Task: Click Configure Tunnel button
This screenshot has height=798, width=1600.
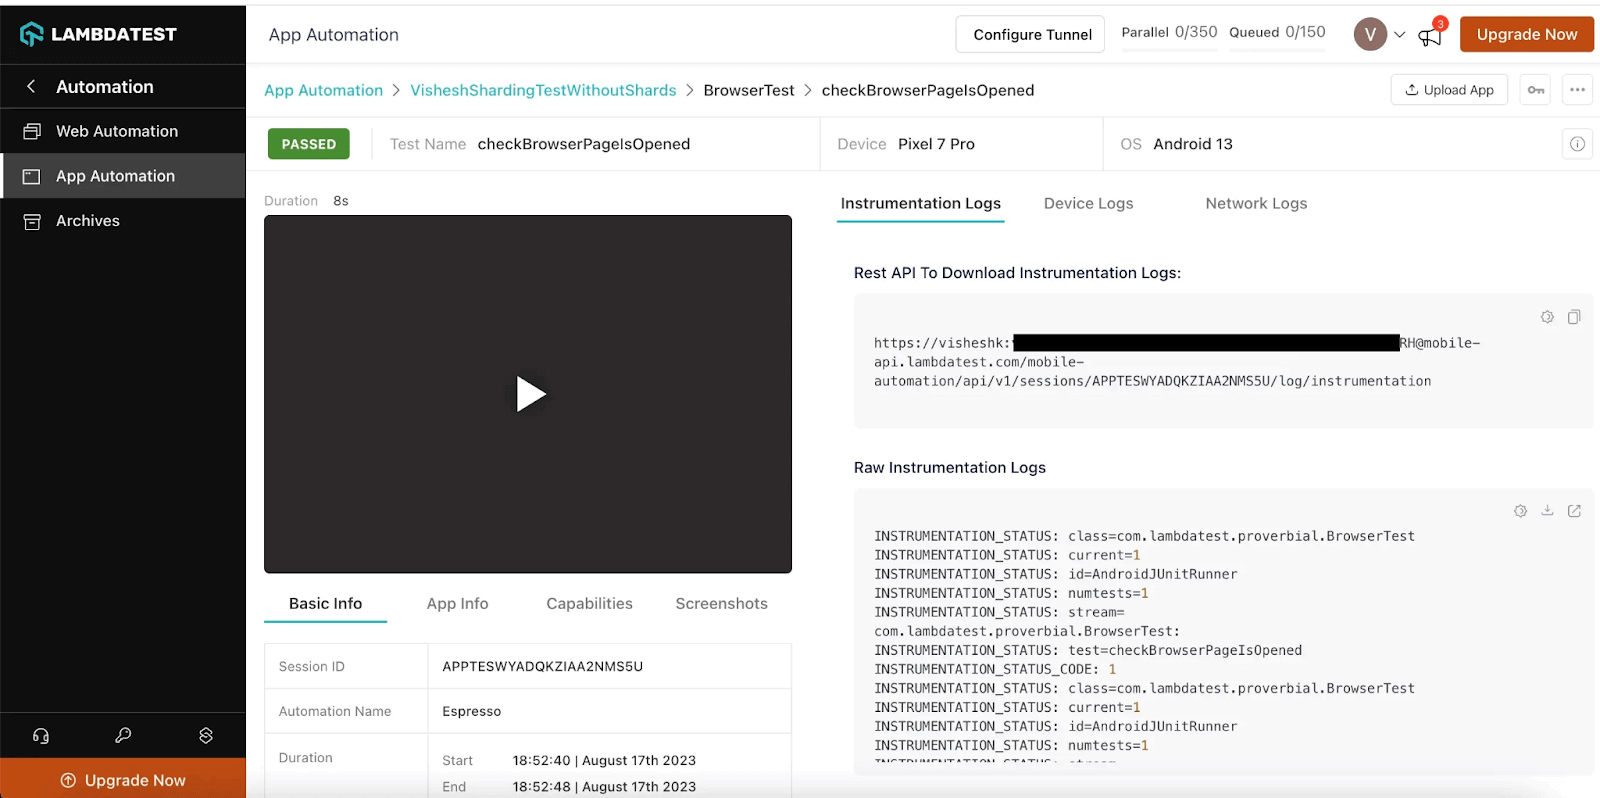Action: pos(1030,34)
